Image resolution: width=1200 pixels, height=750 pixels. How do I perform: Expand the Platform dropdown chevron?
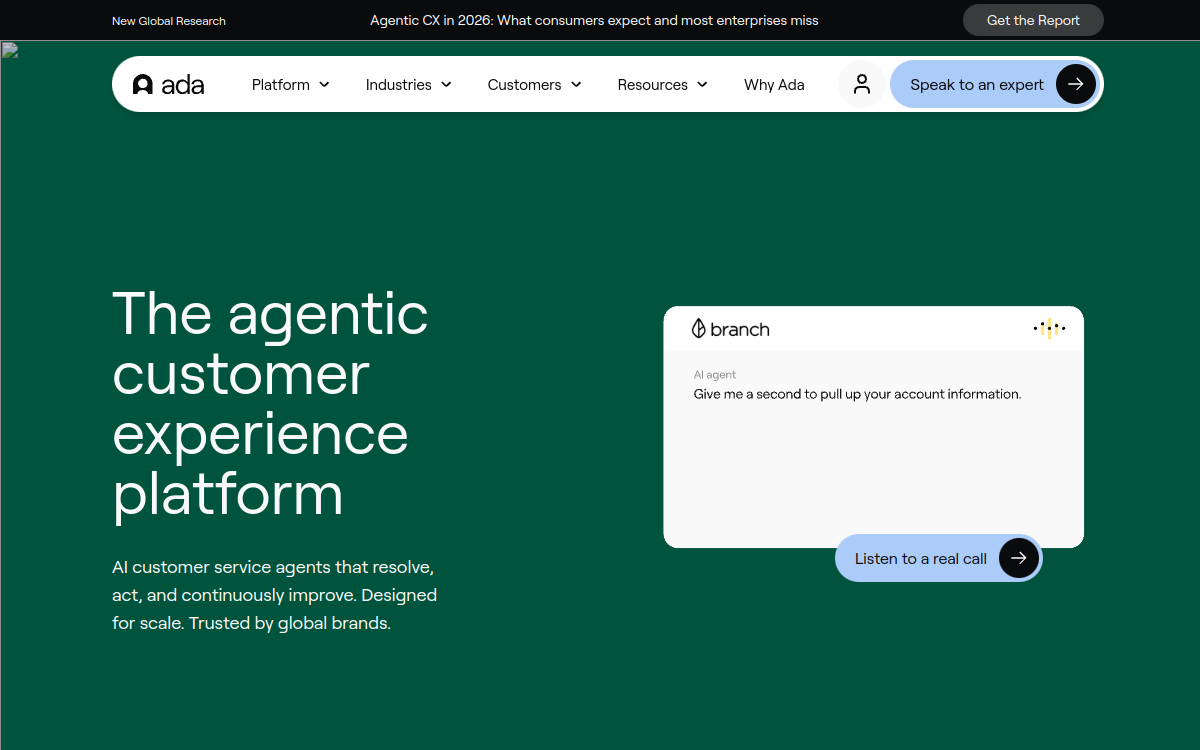point(324,85)
